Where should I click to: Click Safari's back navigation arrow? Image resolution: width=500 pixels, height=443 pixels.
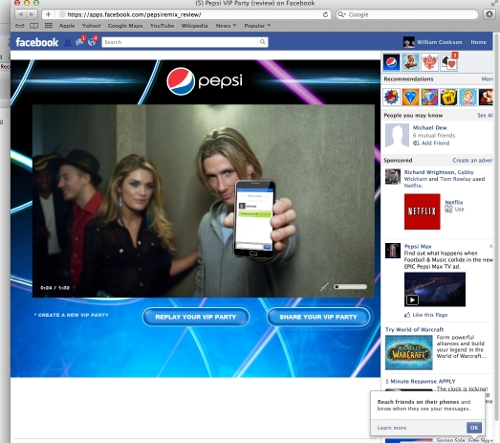[x=21, y=14]
